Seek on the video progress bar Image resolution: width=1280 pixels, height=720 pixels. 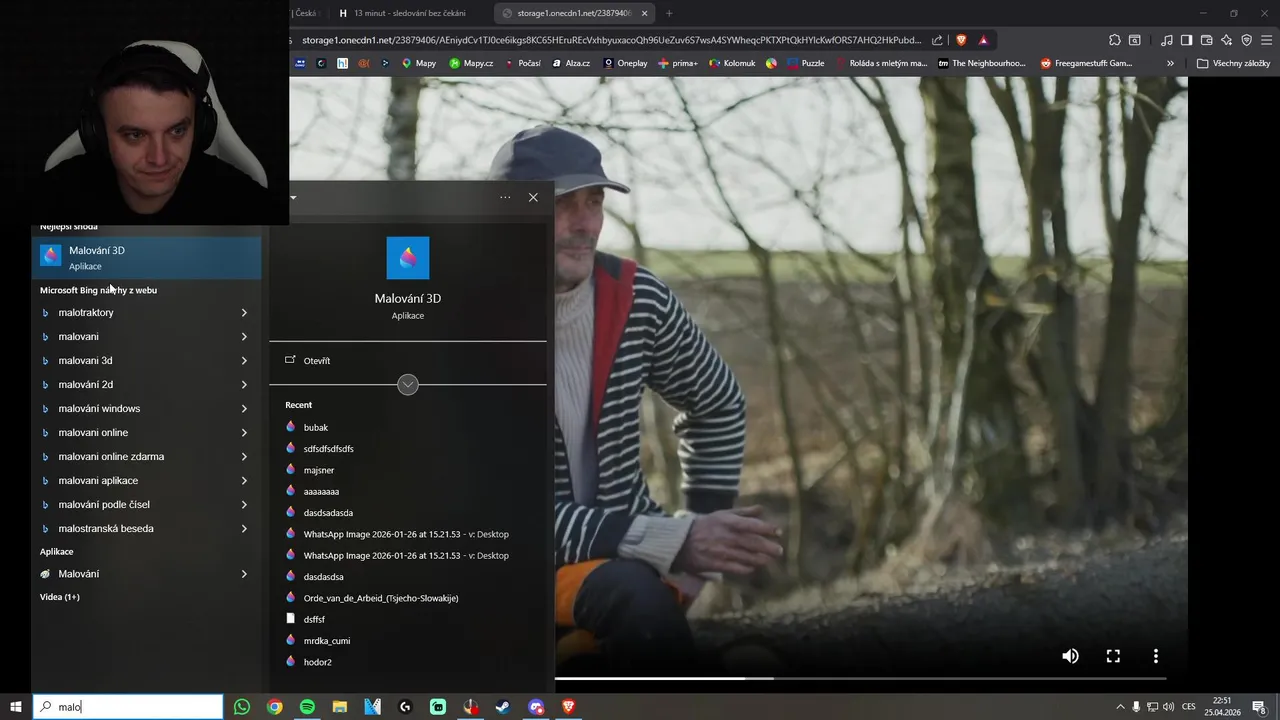coord(860,678)
